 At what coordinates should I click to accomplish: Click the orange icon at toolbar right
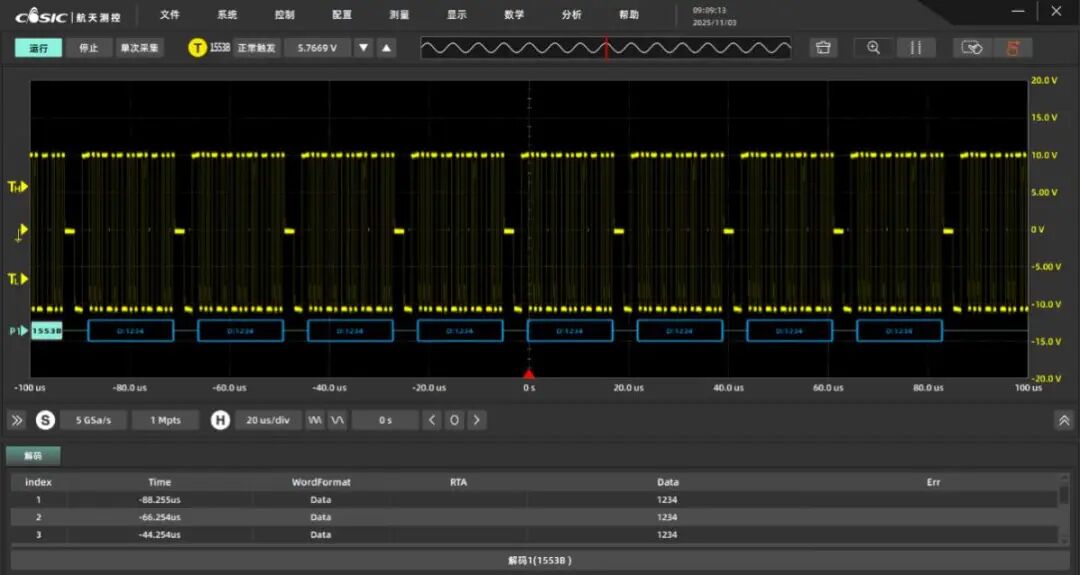tap(1012, 48)
